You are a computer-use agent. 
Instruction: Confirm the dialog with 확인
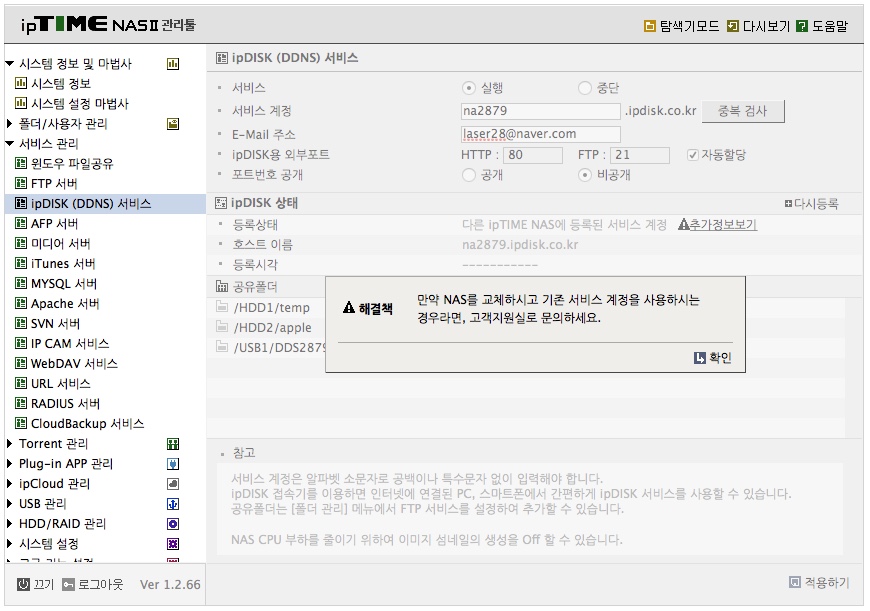click(x=713, y=357)
